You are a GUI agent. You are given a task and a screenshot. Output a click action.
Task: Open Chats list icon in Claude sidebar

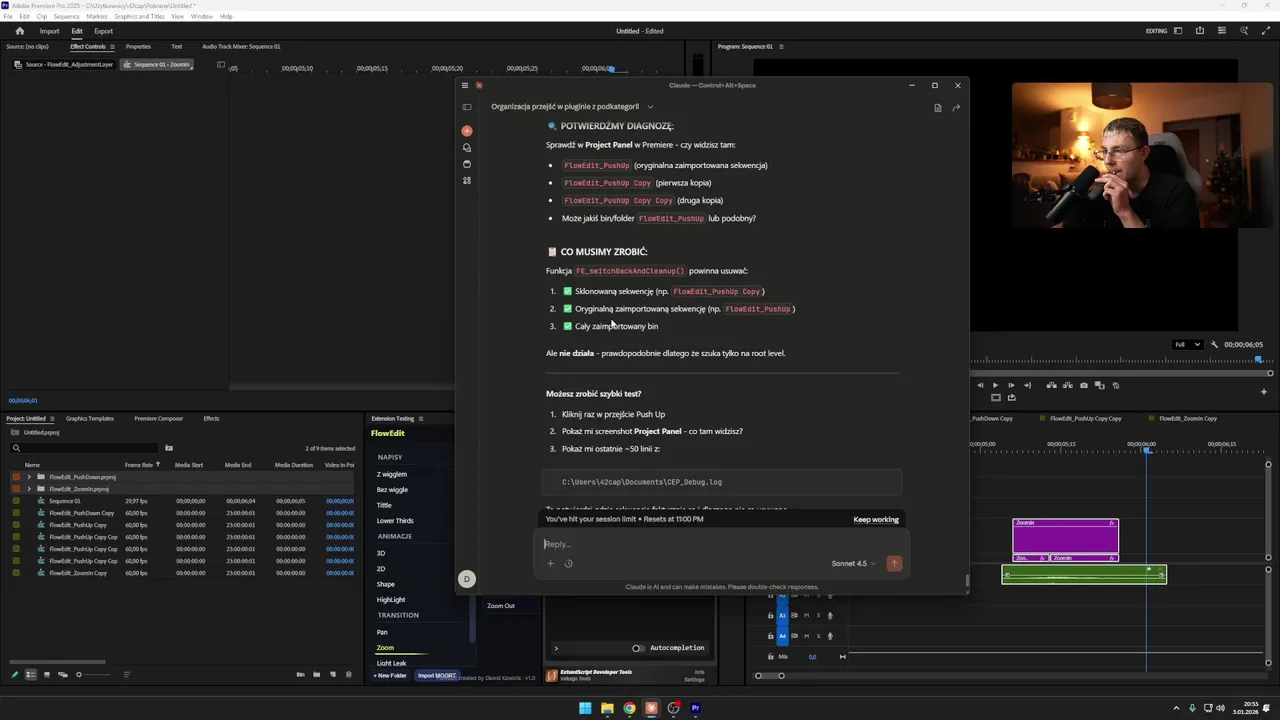(x=467, y=147)
